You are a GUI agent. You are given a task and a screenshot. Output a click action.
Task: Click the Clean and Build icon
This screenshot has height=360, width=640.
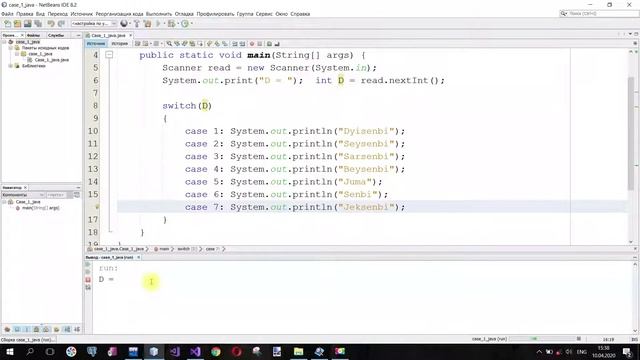147,24
